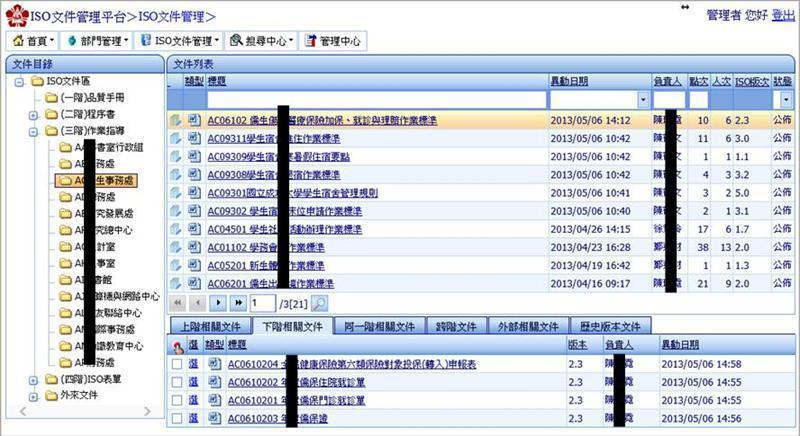
Task: Click the magnifier go-to-page icon
Action: click(x=319, y=303)
